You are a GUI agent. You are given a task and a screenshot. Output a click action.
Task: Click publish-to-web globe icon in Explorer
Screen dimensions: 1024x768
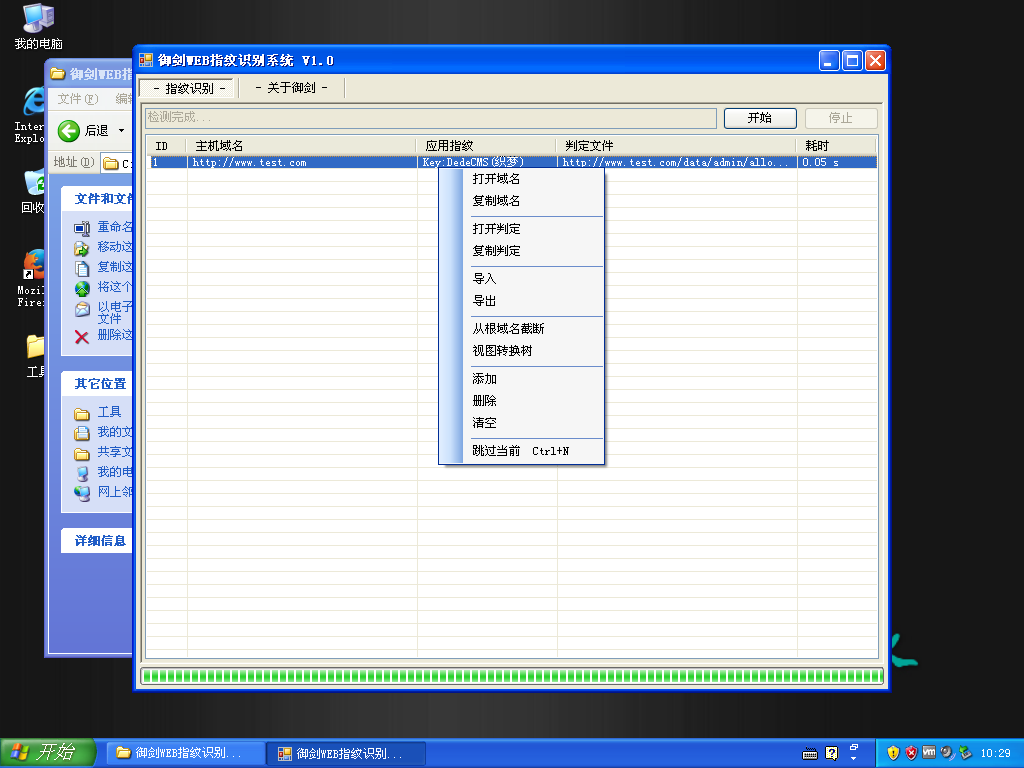(82, 288)
